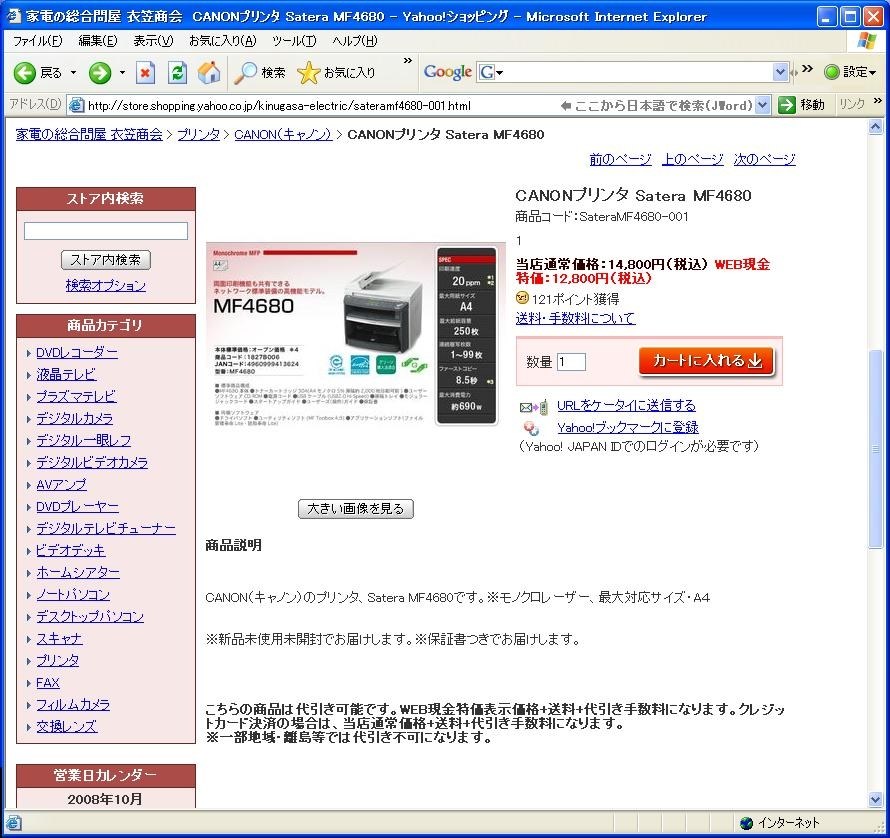Open the File (ファイル) menu
890x838 pixels.
click(x=37, y=41)
